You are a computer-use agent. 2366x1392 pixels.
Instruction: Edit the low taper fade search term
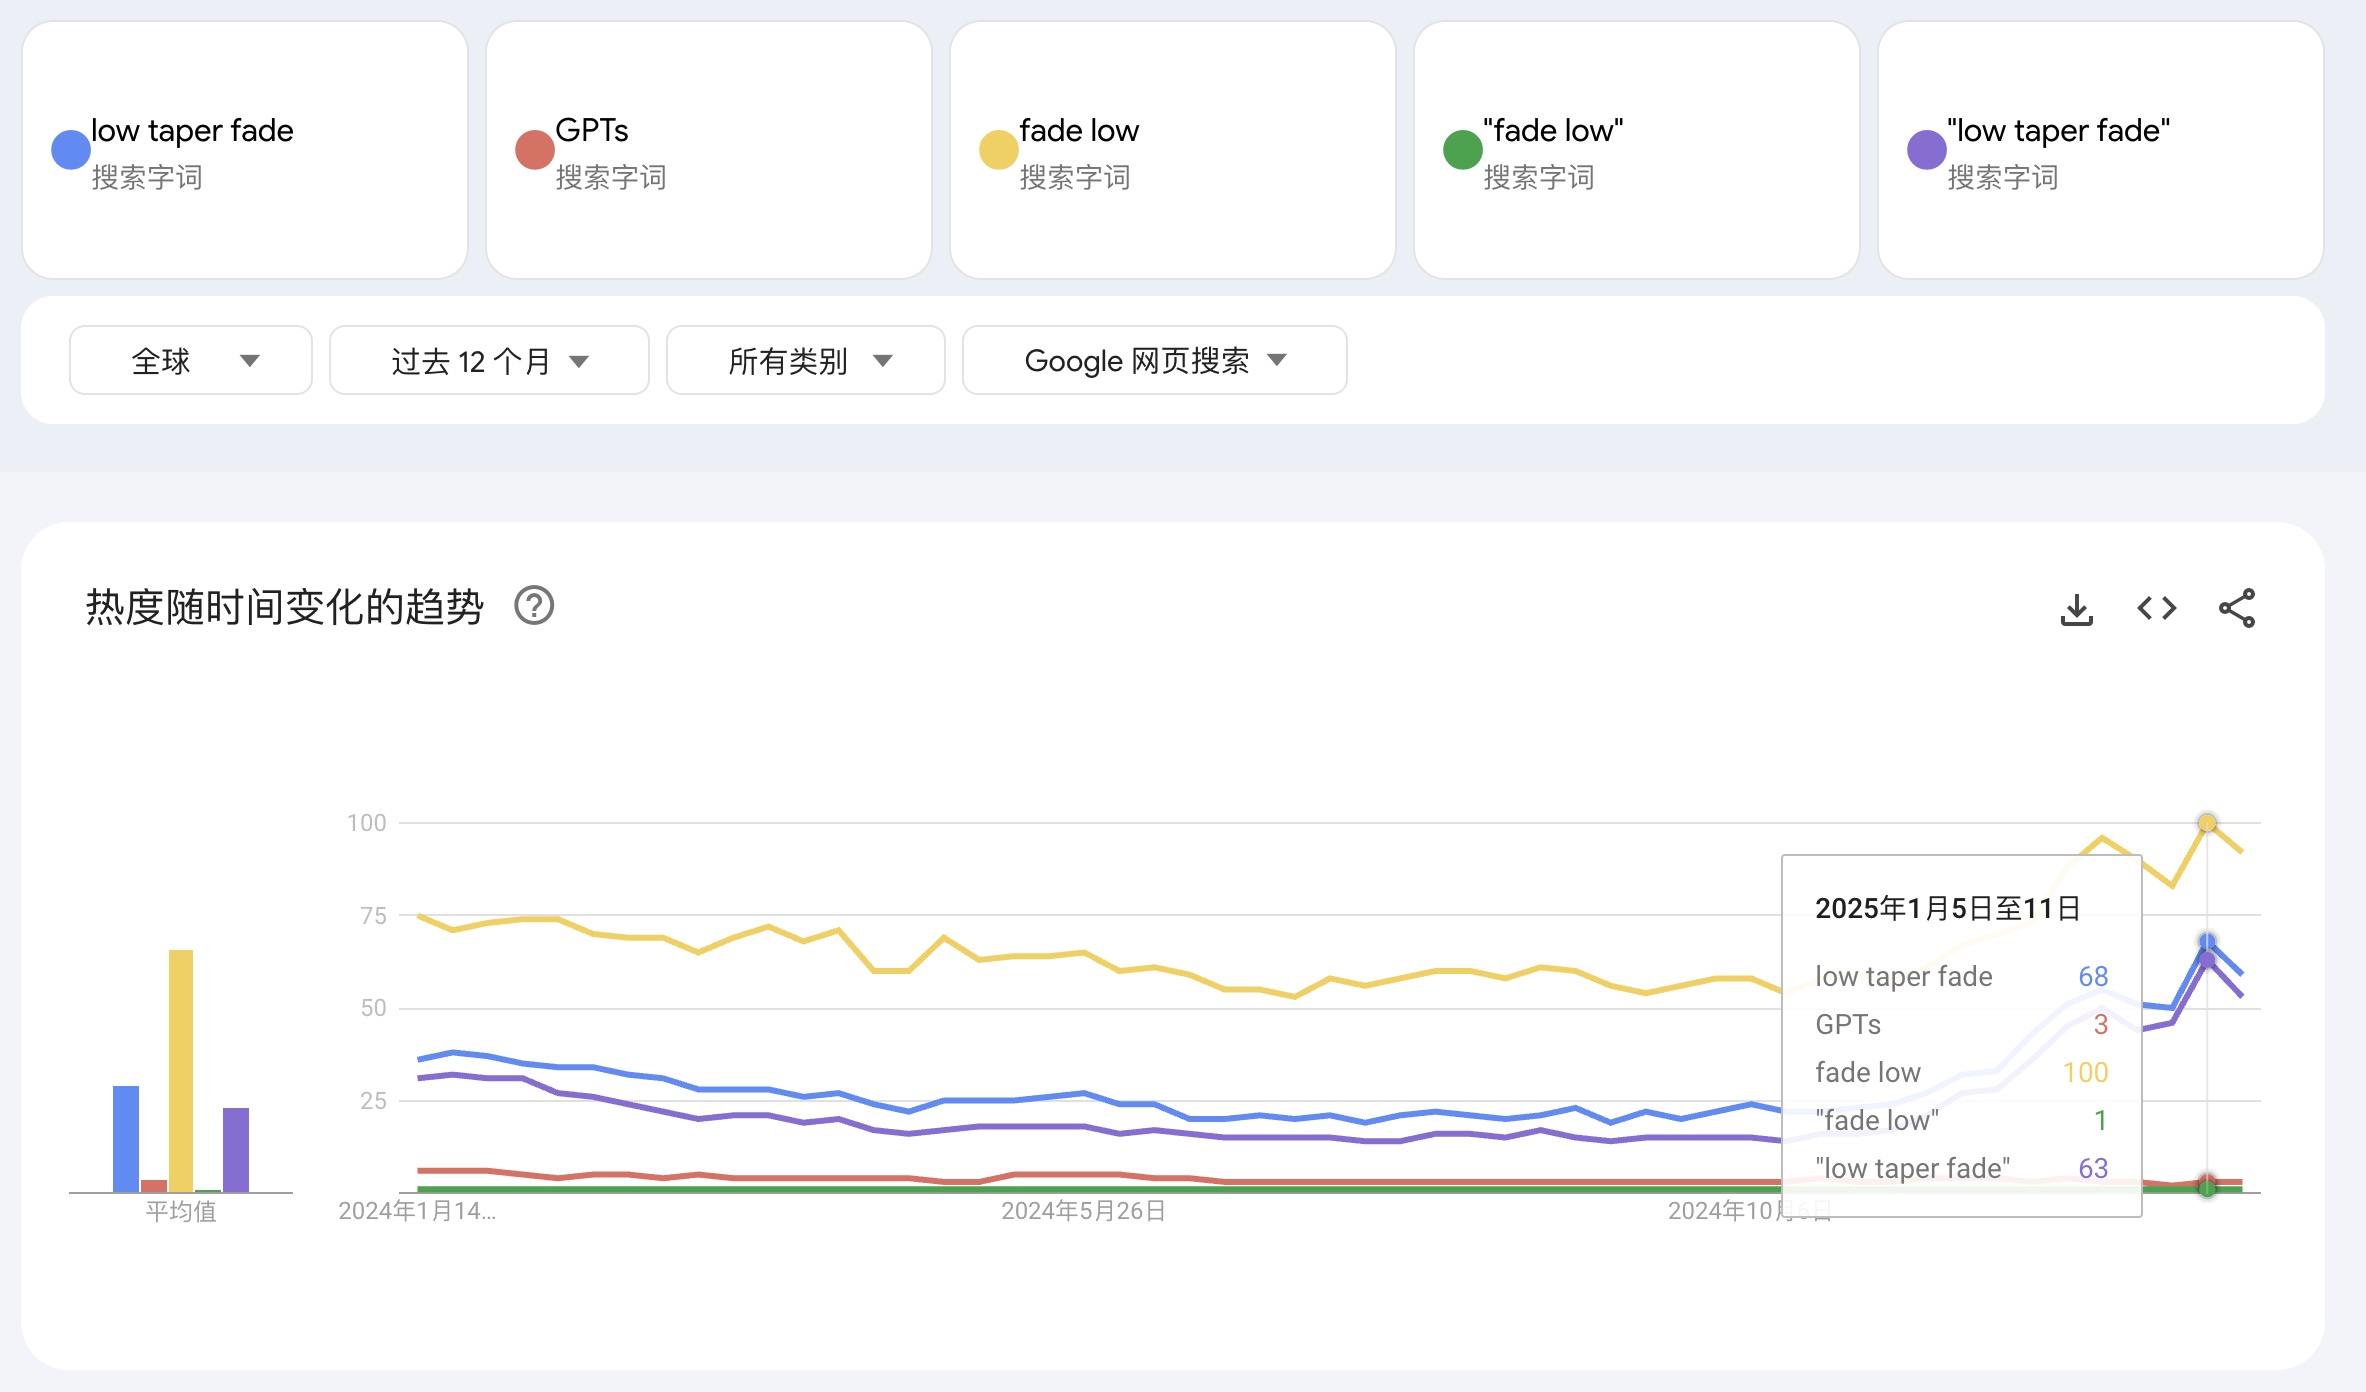[245, 150]
